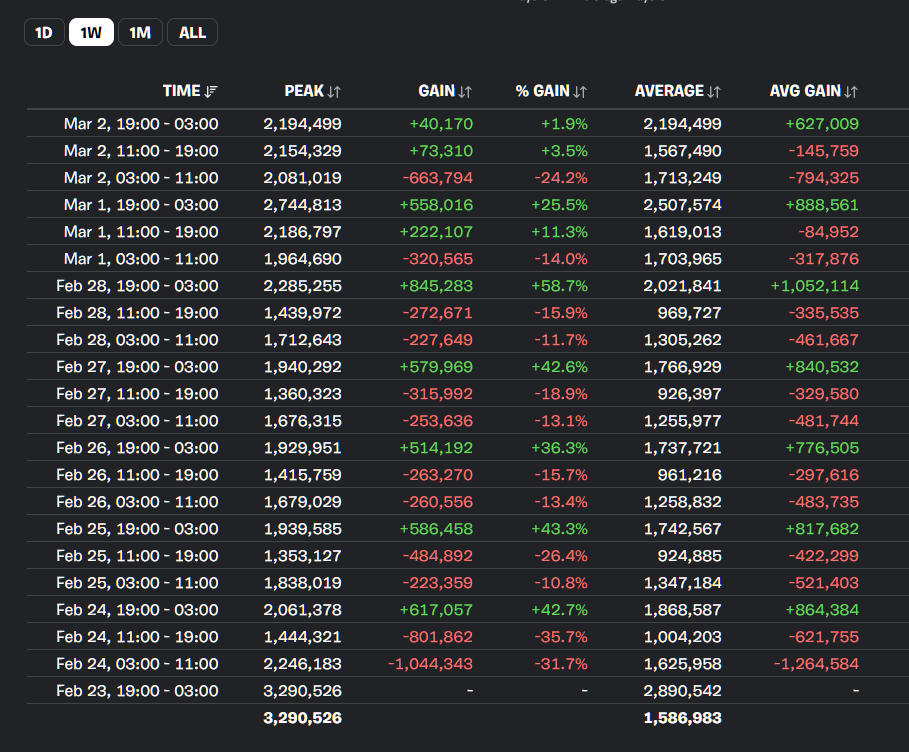Select the +58.7% gain cell

(x=561, y=285)
